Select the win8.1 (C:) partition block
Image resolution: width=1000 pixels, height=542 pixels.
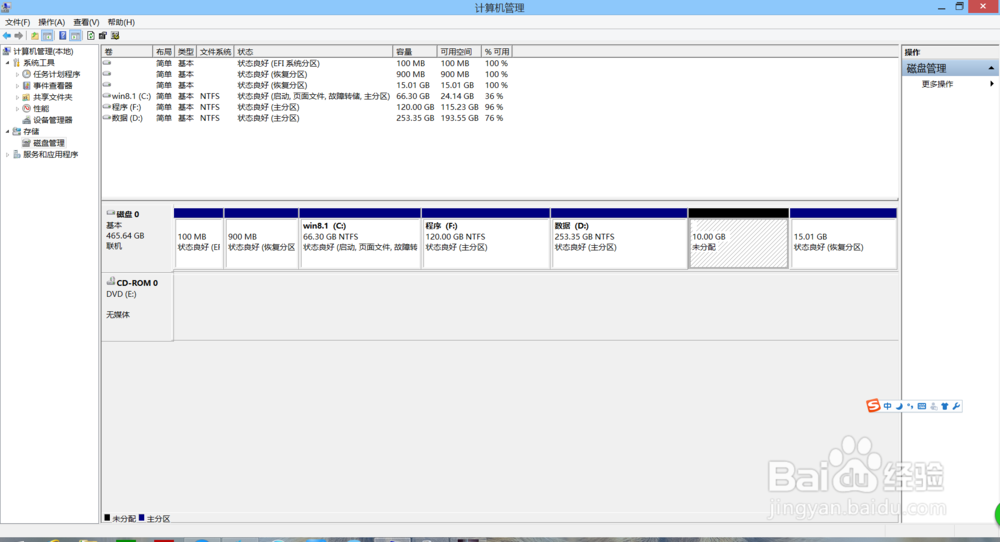tap(360, 238)
